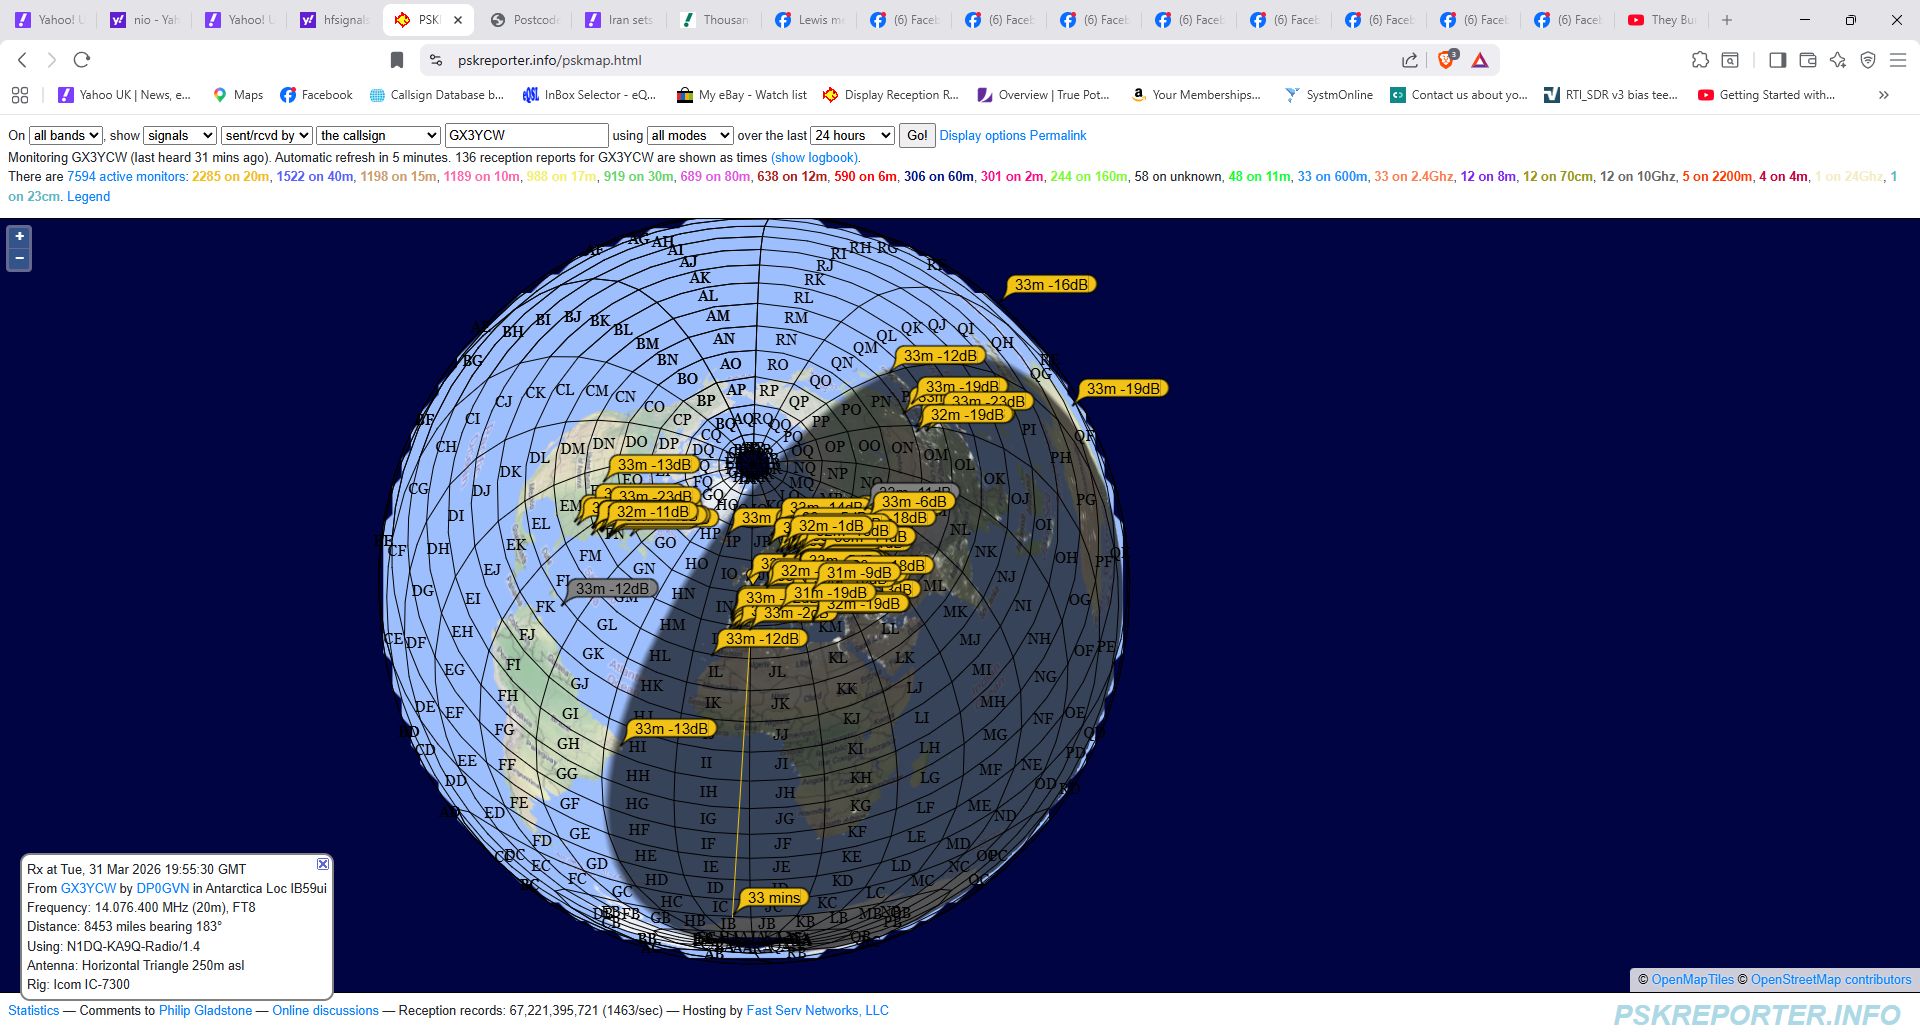This screenshot has width=1920, height=1032.
Task: Open the 'all bands' dropdown
Action: (x=66, y=135)
